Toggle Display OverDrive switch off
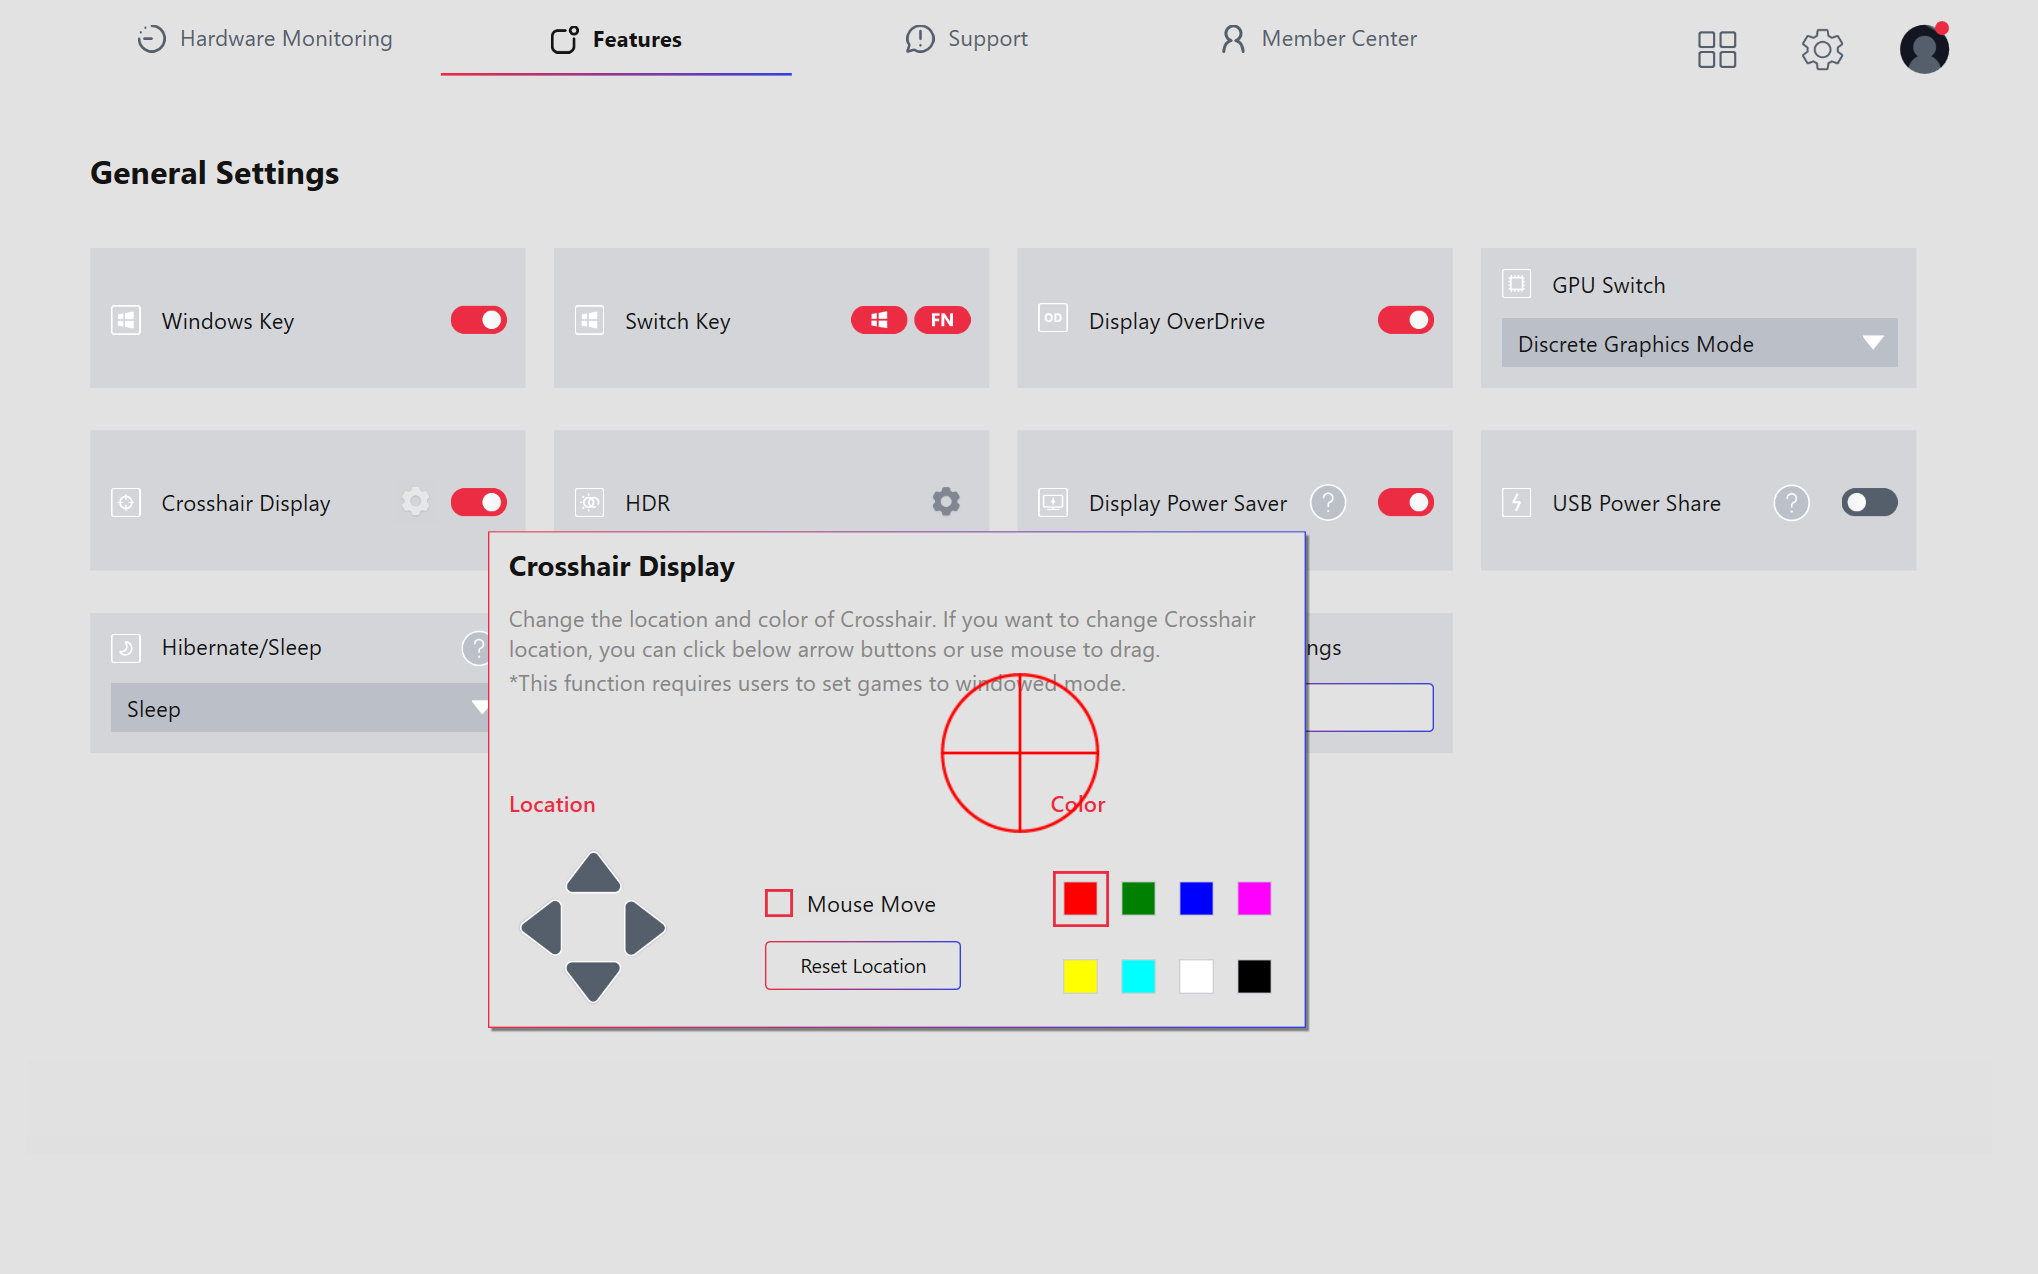Viewport: 2038px width, 1274px height. 1406,320
